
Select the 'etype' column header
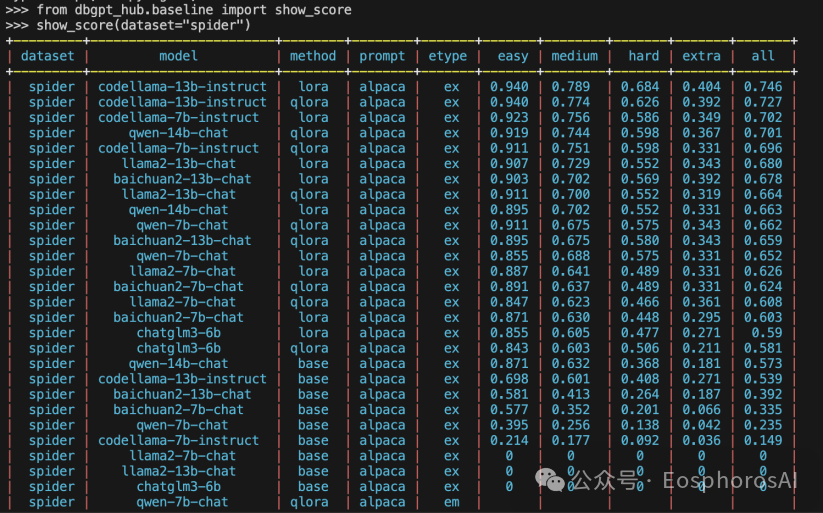point(448,56)
